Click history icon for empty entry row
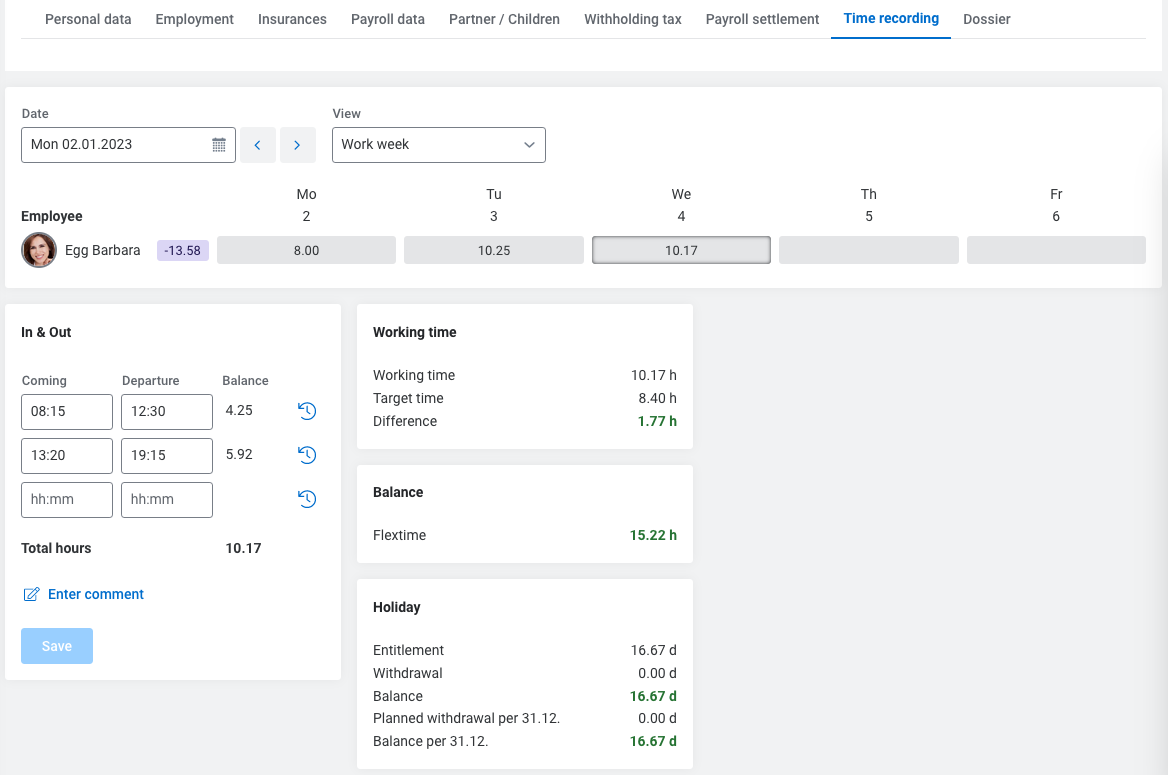The height and width of the screenshot is (775, 1168). click(x=307, y=499)
